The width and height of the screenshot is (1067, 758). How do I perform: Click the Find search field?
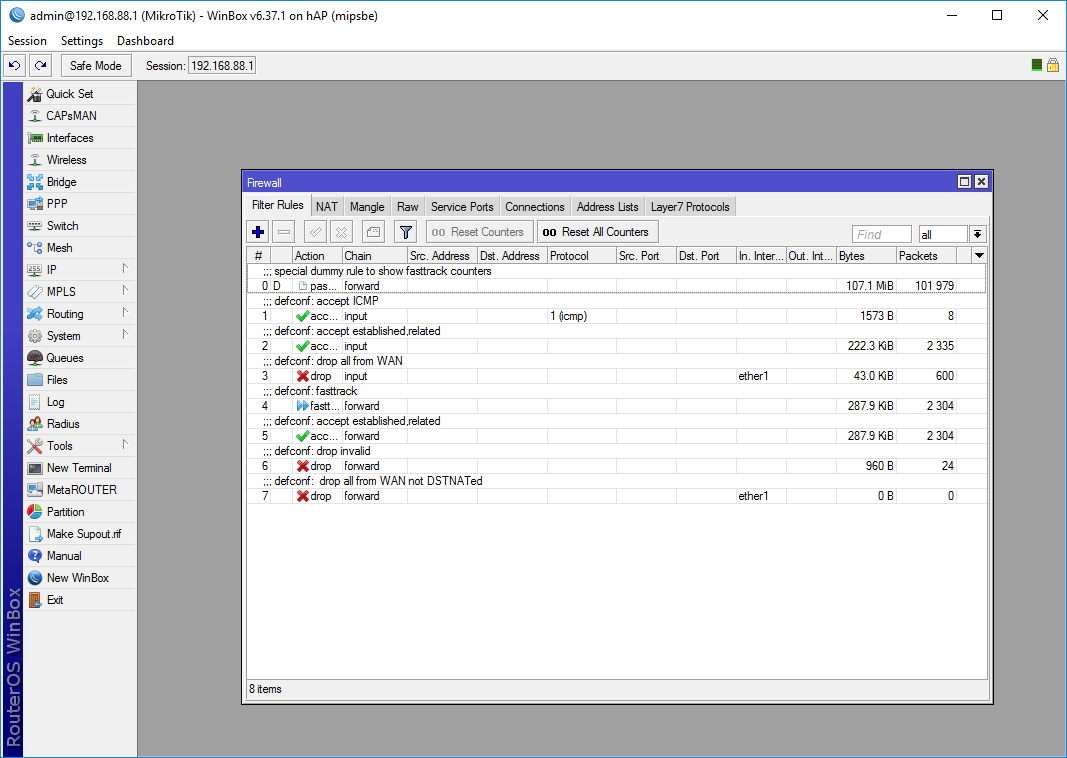[x=881, y=234]
